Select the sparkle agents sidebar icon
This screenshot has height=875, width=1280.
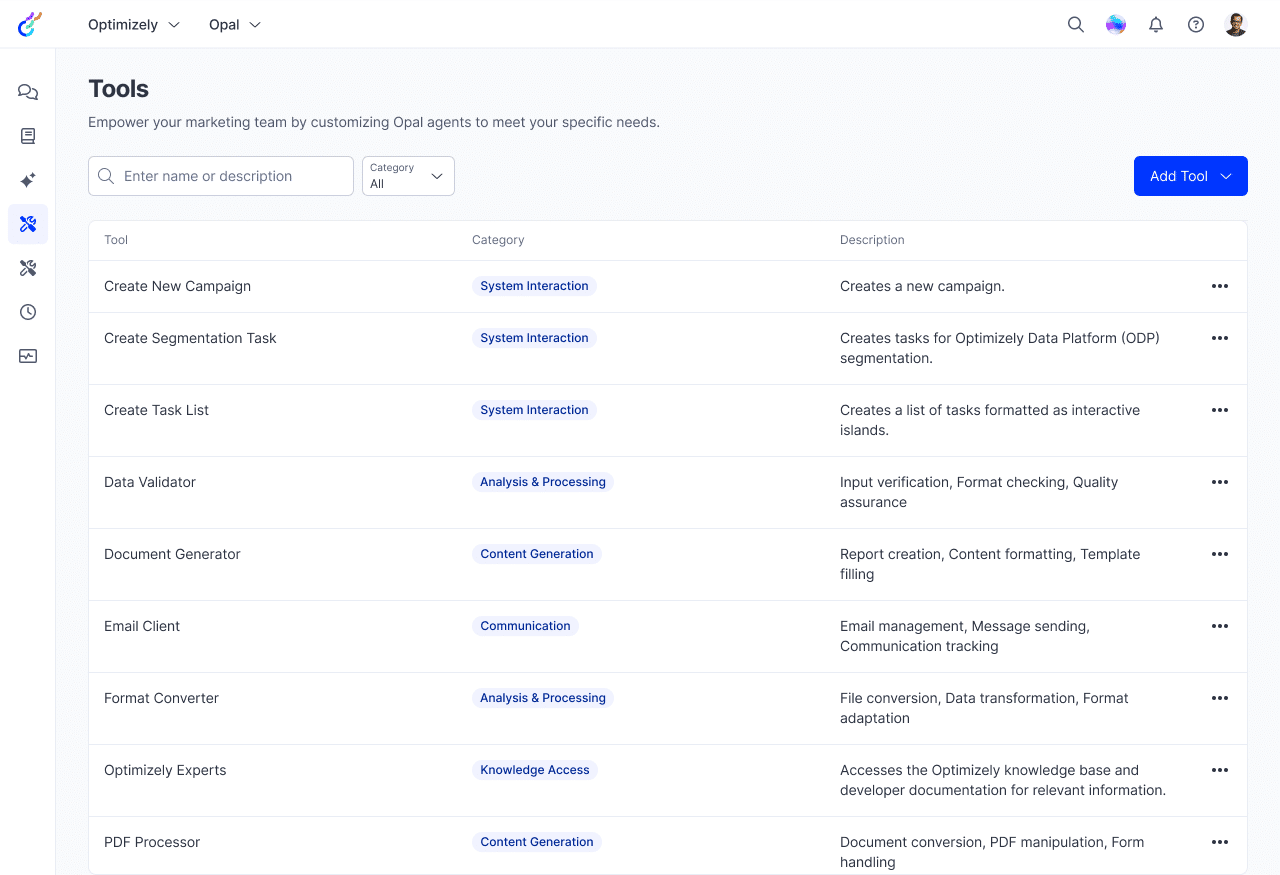coord(28,180)
